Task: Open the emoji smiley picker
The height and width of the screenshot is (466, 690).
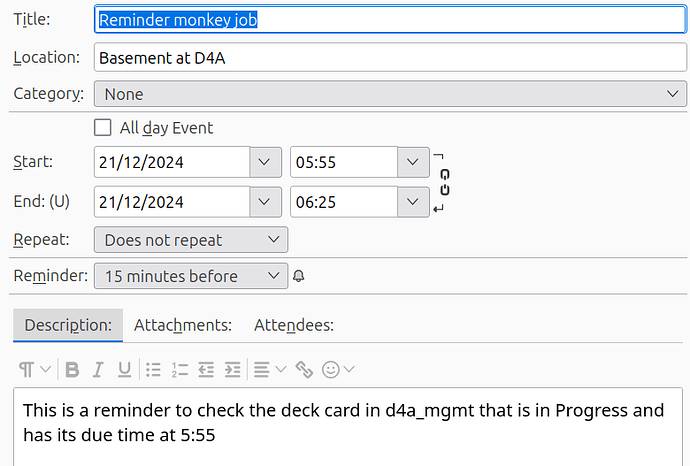Action: pos(338,369)
